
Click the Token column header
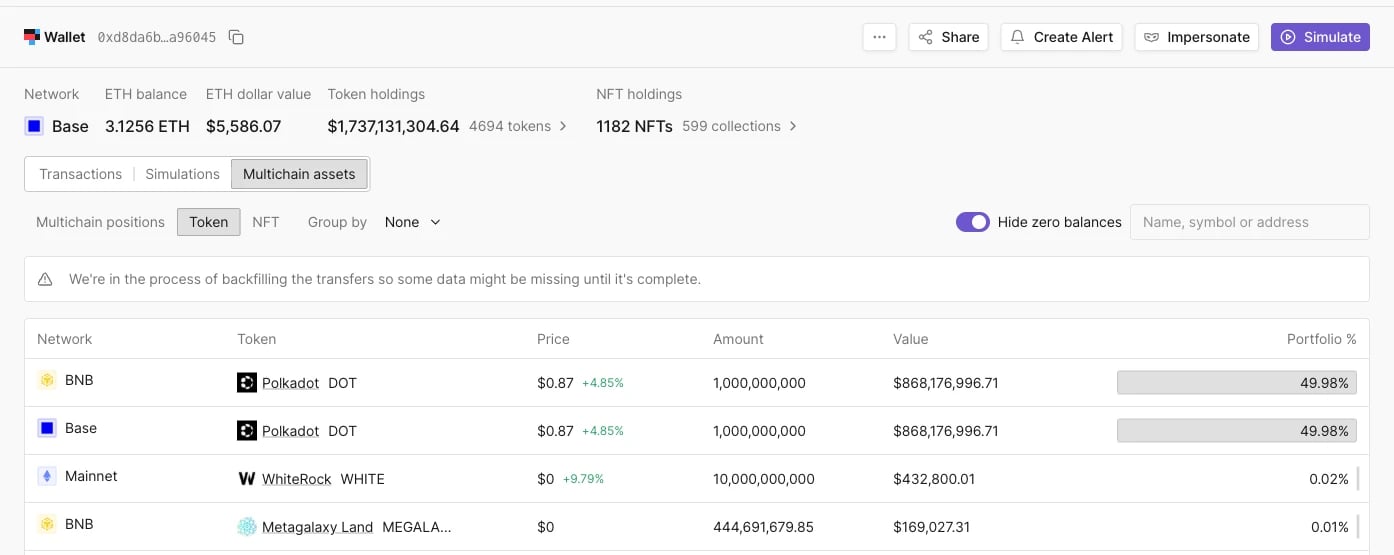(256, 339)
